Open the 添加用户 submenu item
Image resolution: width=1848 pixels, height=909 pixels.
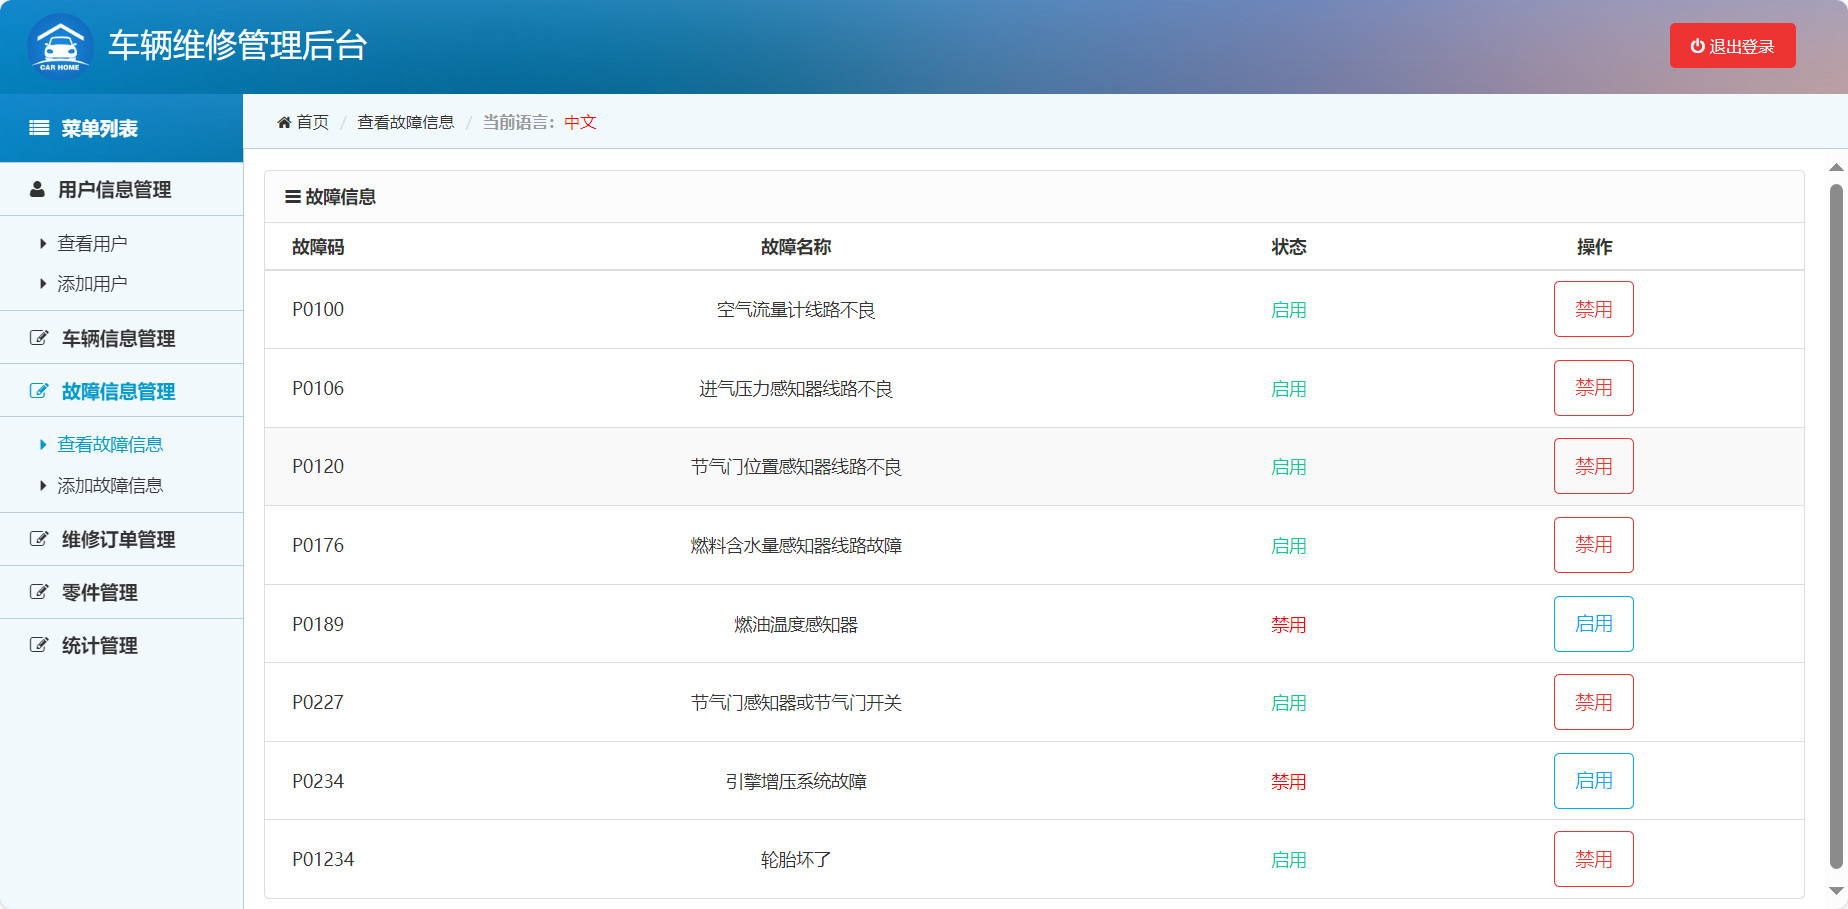click(92, 284)
